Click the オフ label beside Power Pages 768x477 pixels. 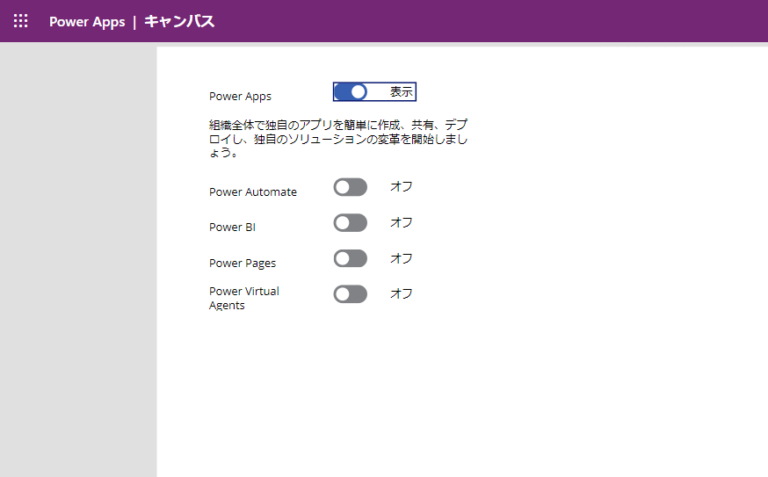[401, 258]
